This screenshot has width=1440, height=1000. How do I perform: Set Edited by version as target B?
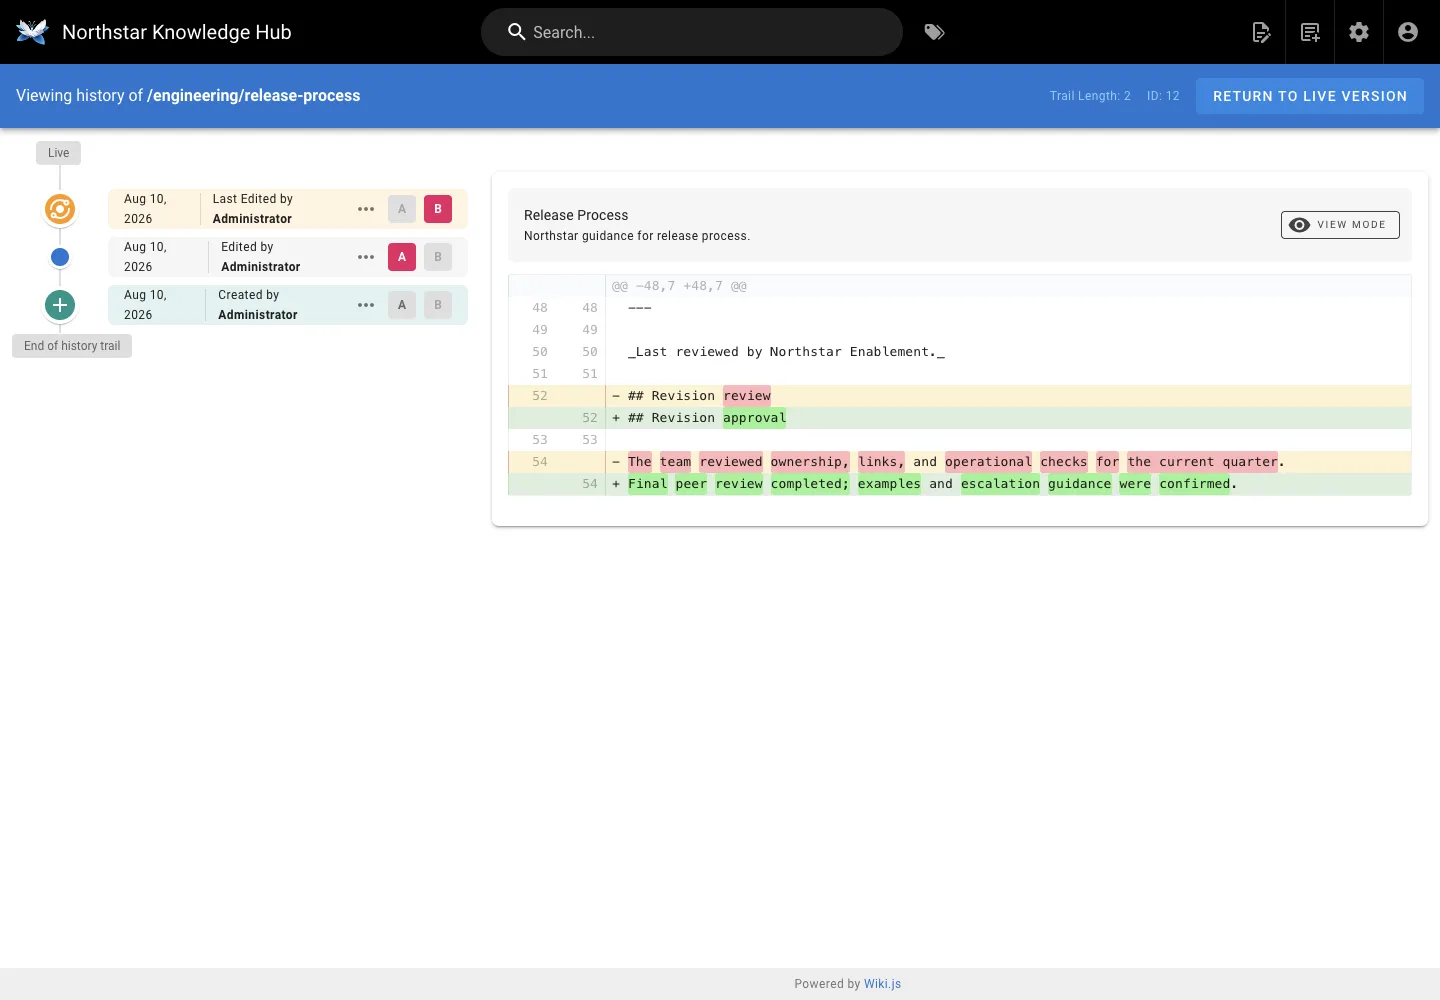pyautogui.click(x=438, y=257)
